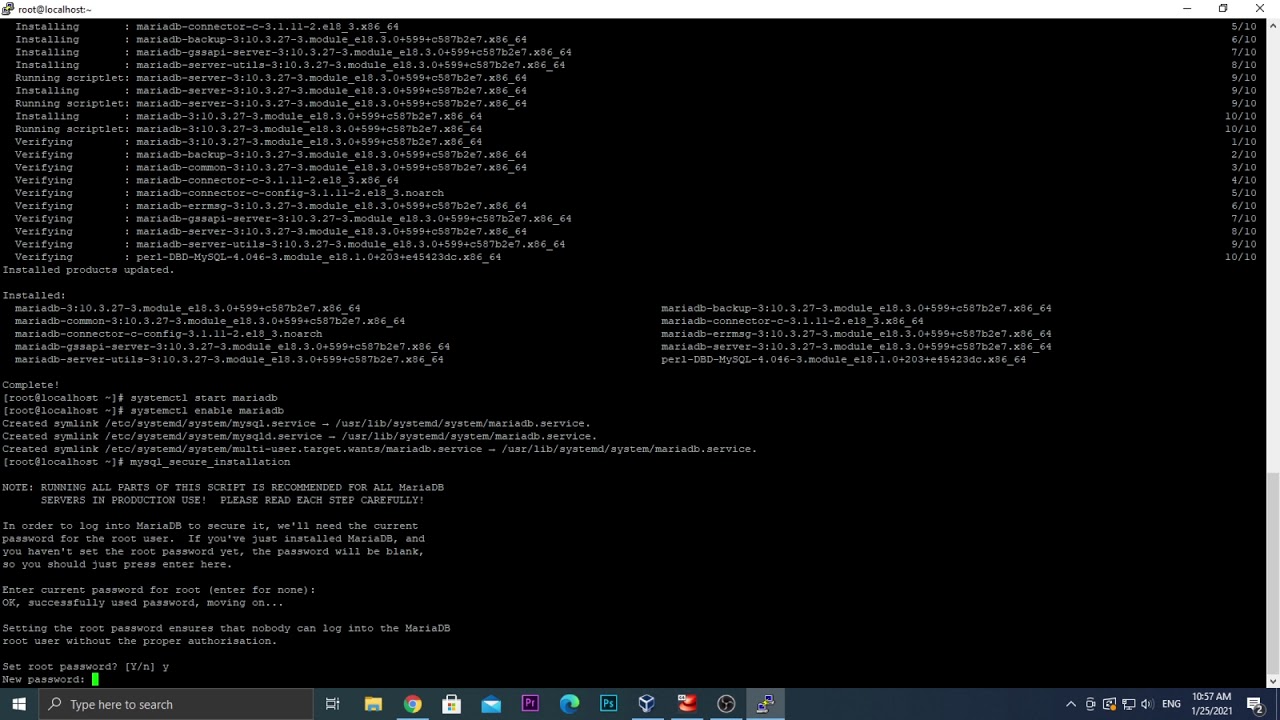The image size is (1280, 720).
Task: Click the 'Setting the root password ensures' line
Action: [226, 629]
